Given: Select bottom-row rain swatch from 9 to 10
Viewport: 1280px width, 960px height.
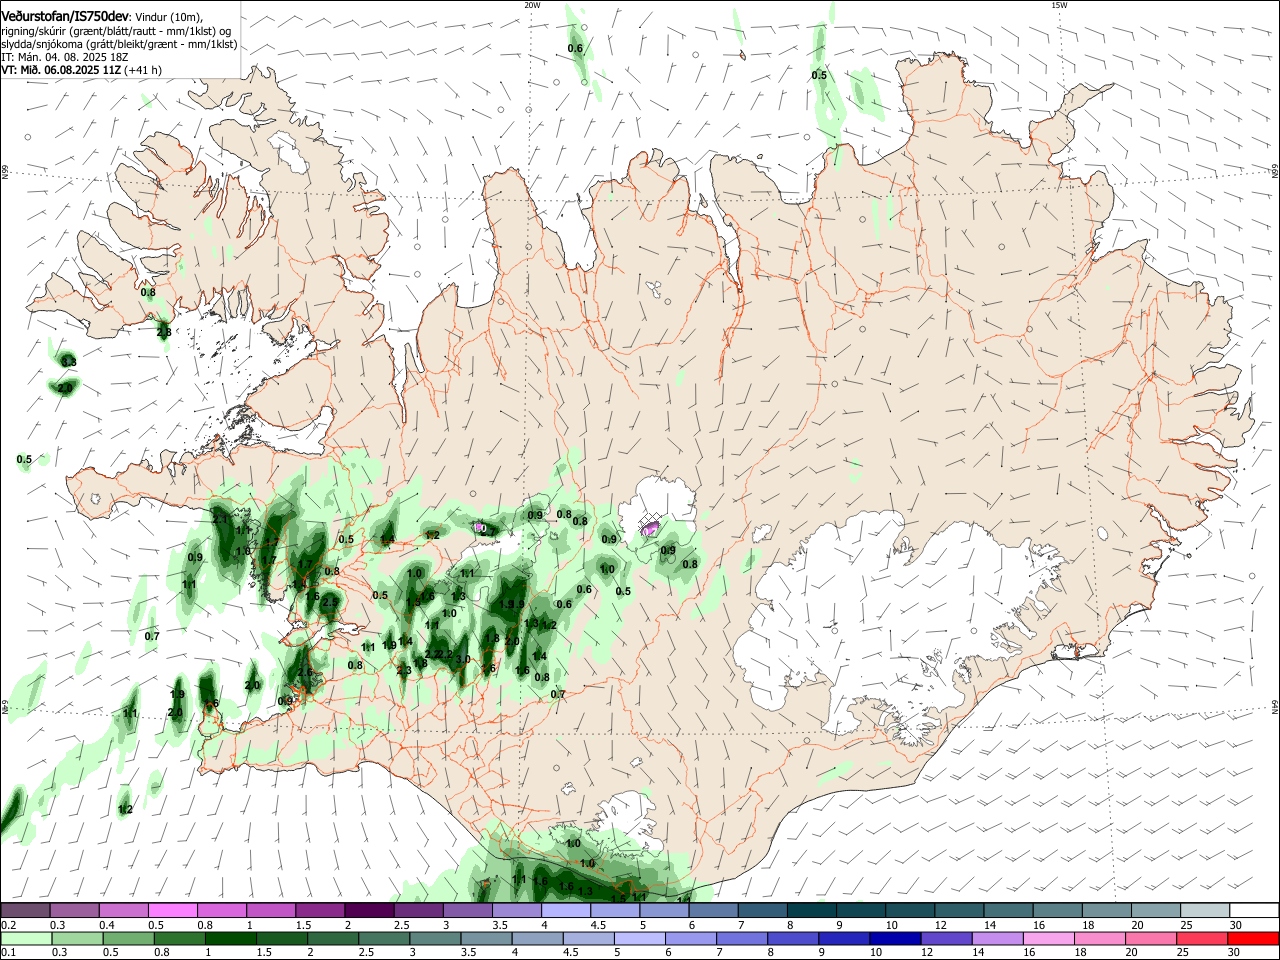Looking at the screenshot, I should (x=844, y=939).
